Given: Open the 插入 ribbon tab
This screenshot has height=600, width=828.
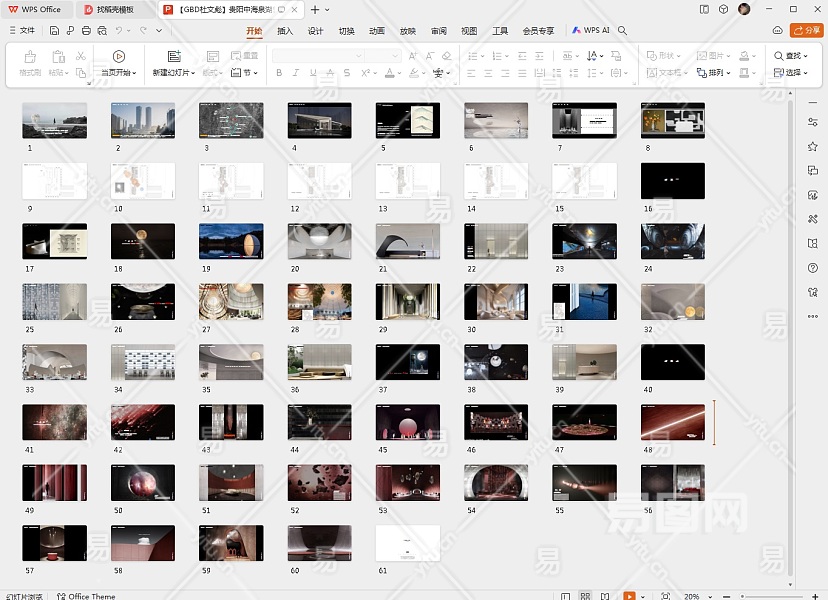Looking at the screenshot, I should 285,31.
